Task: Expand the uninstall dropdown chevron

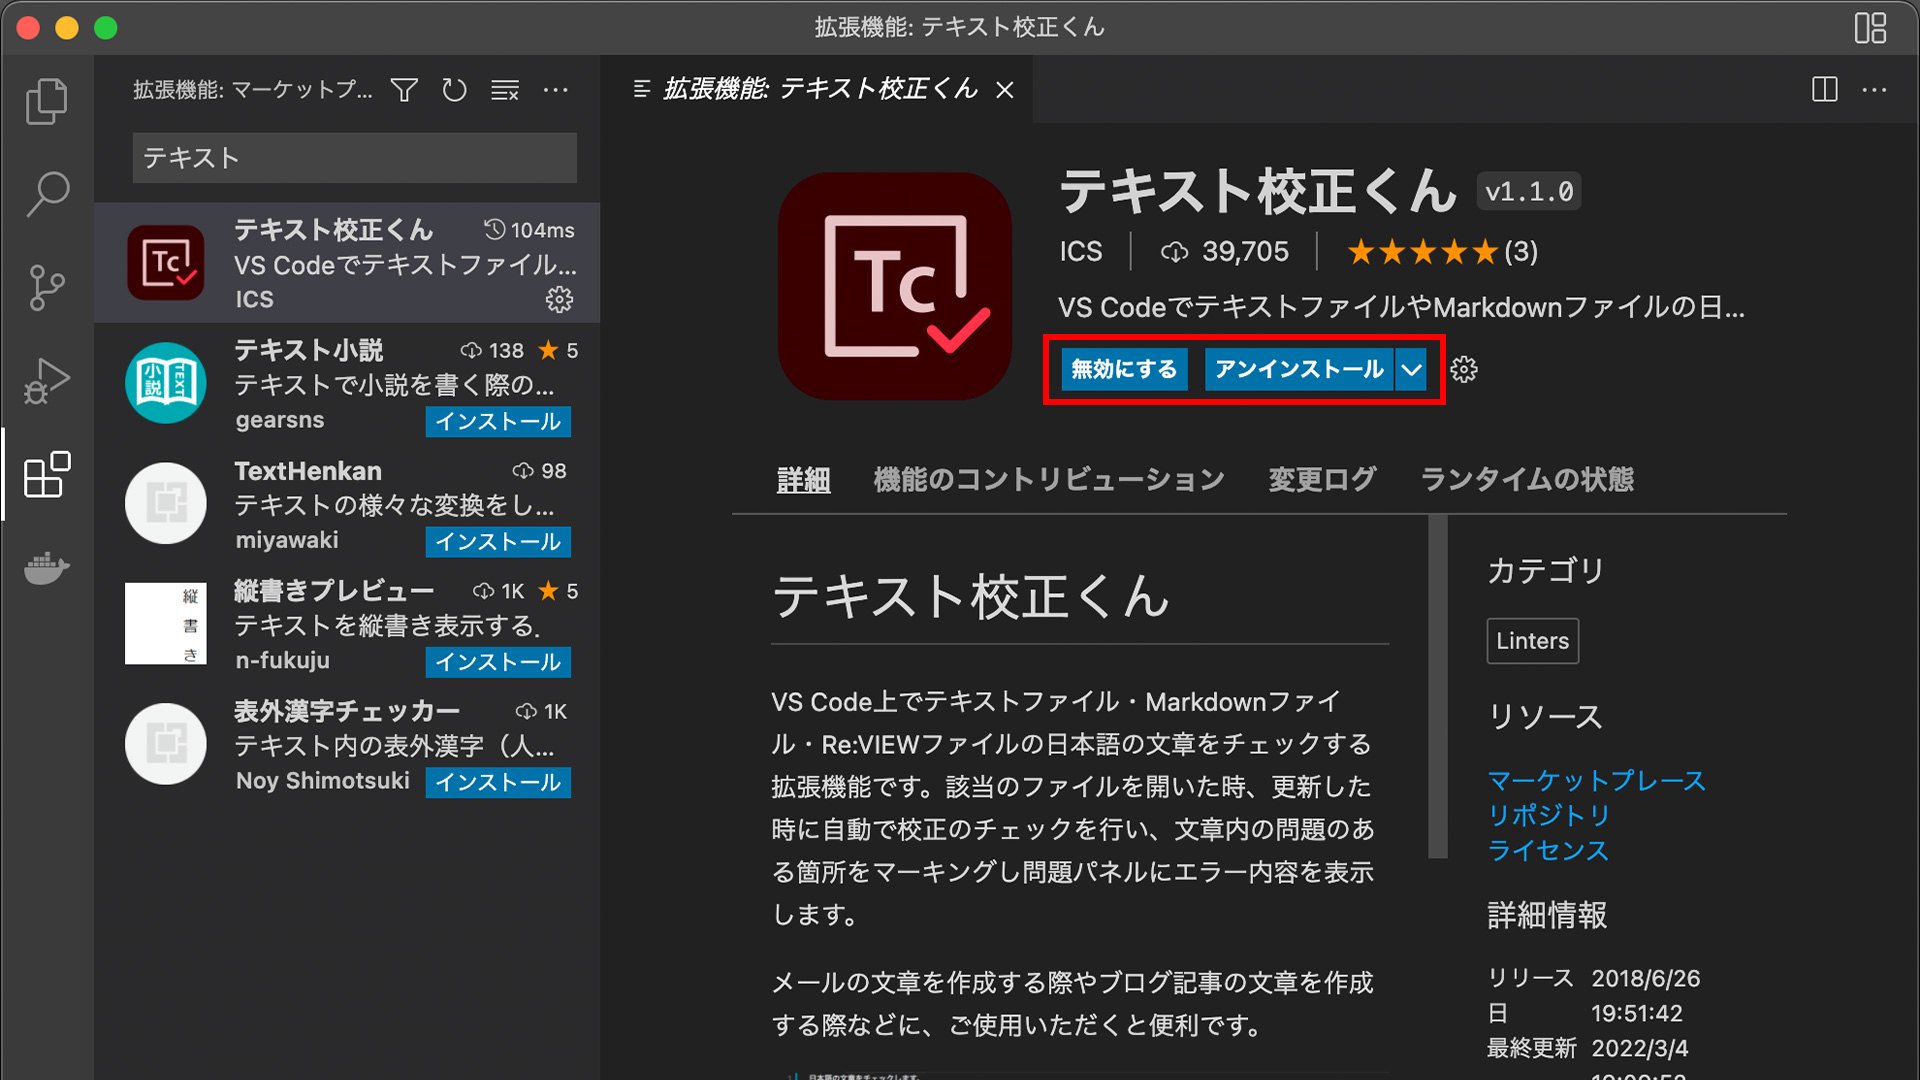Action: click(1412, 369)
